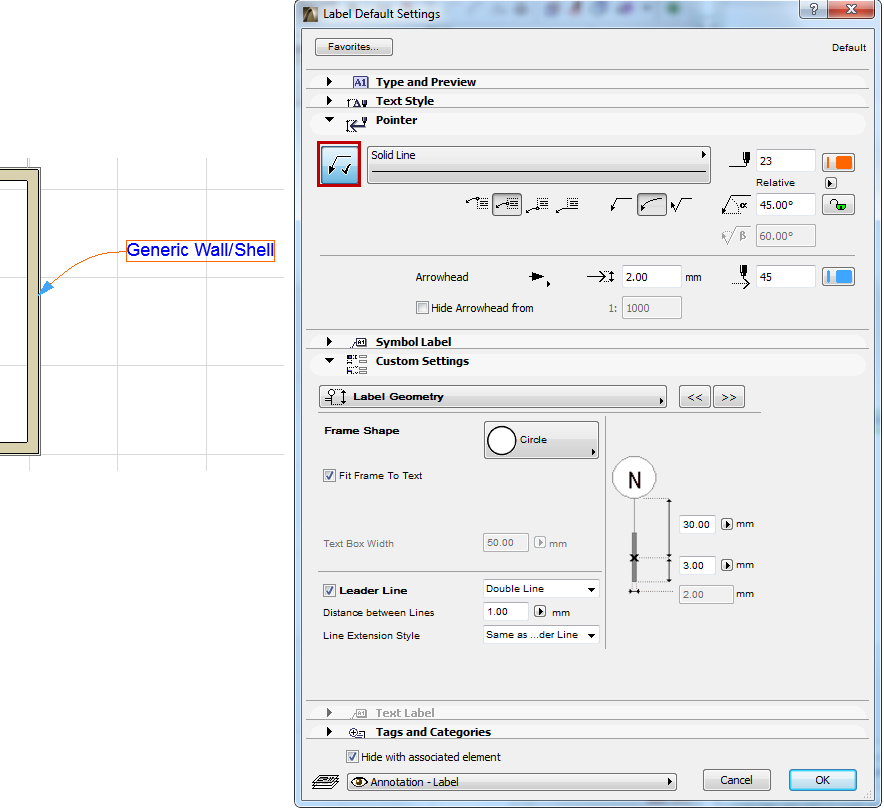Uncheck Hide with associated element

(x=352, y=757)
